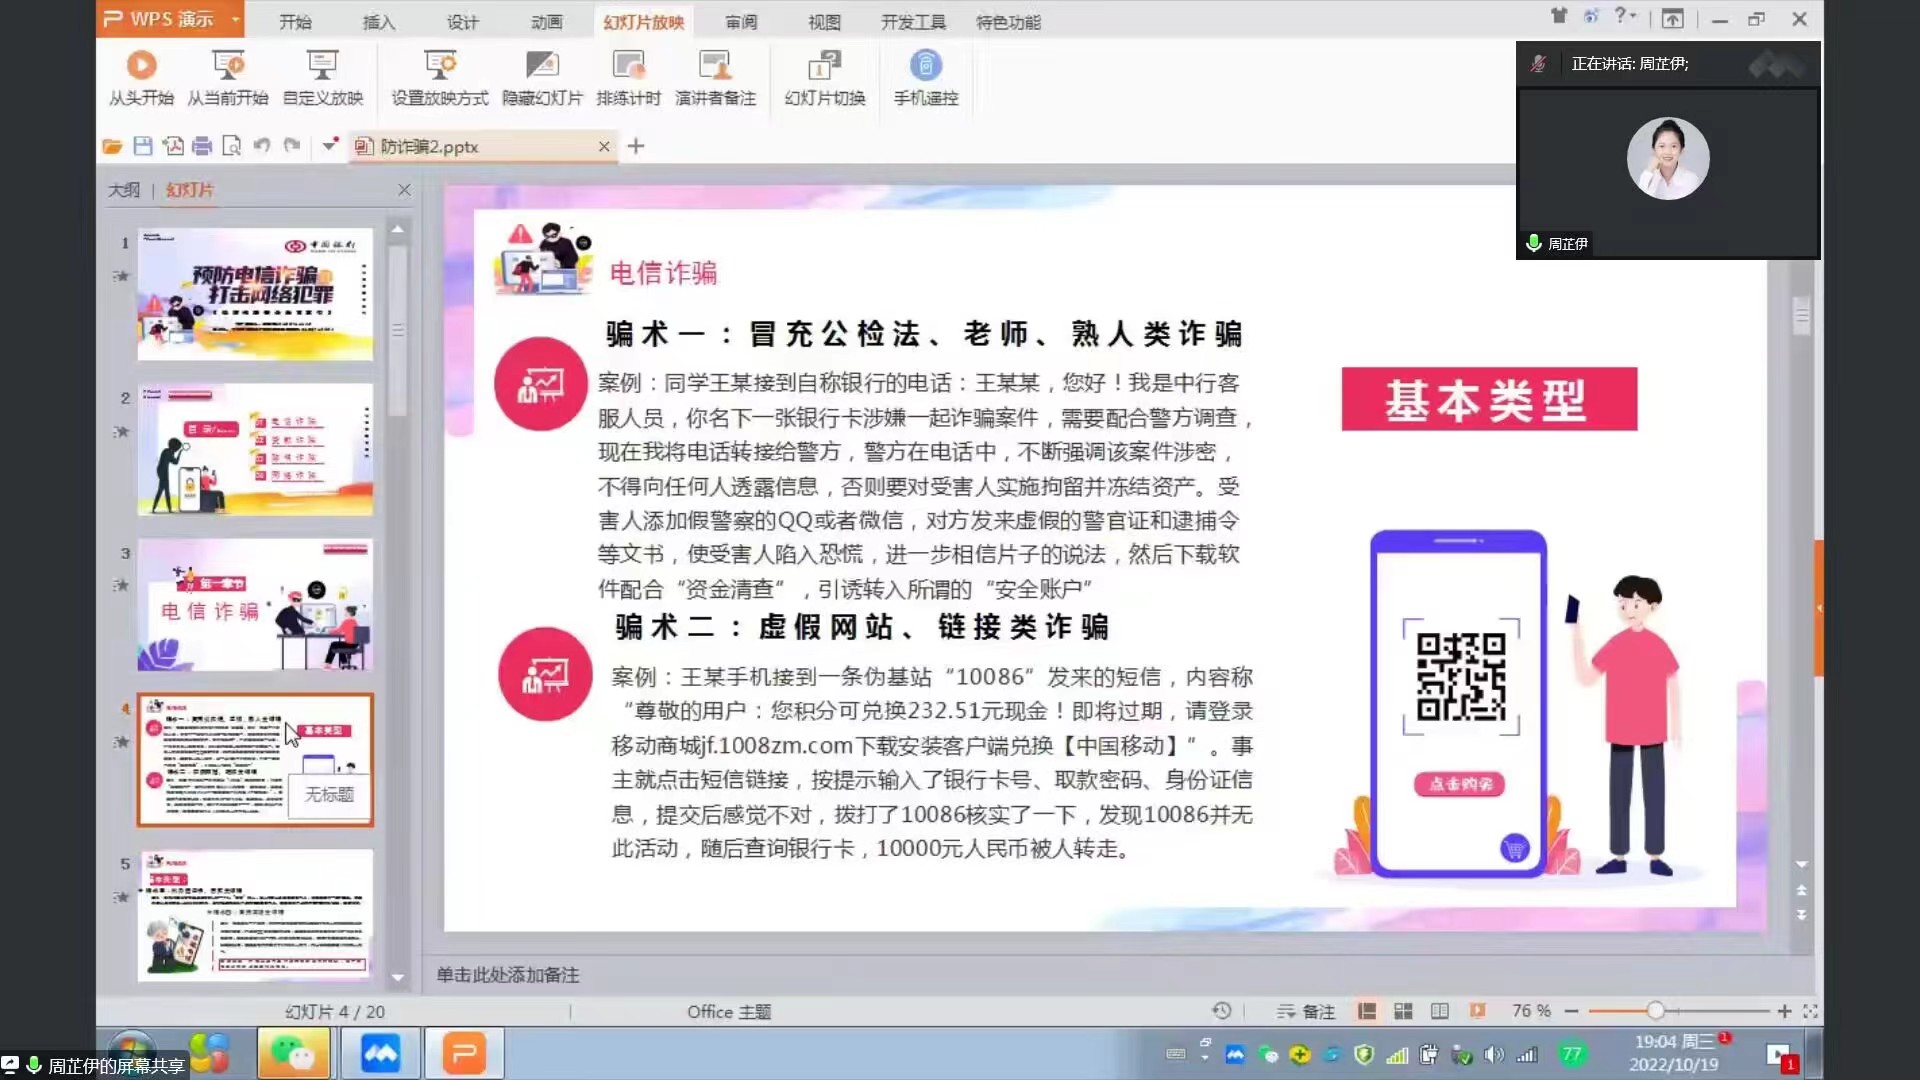
Task: Select slide 3 电信诈骗 thumbnail
Action: [x=255, y=605]
